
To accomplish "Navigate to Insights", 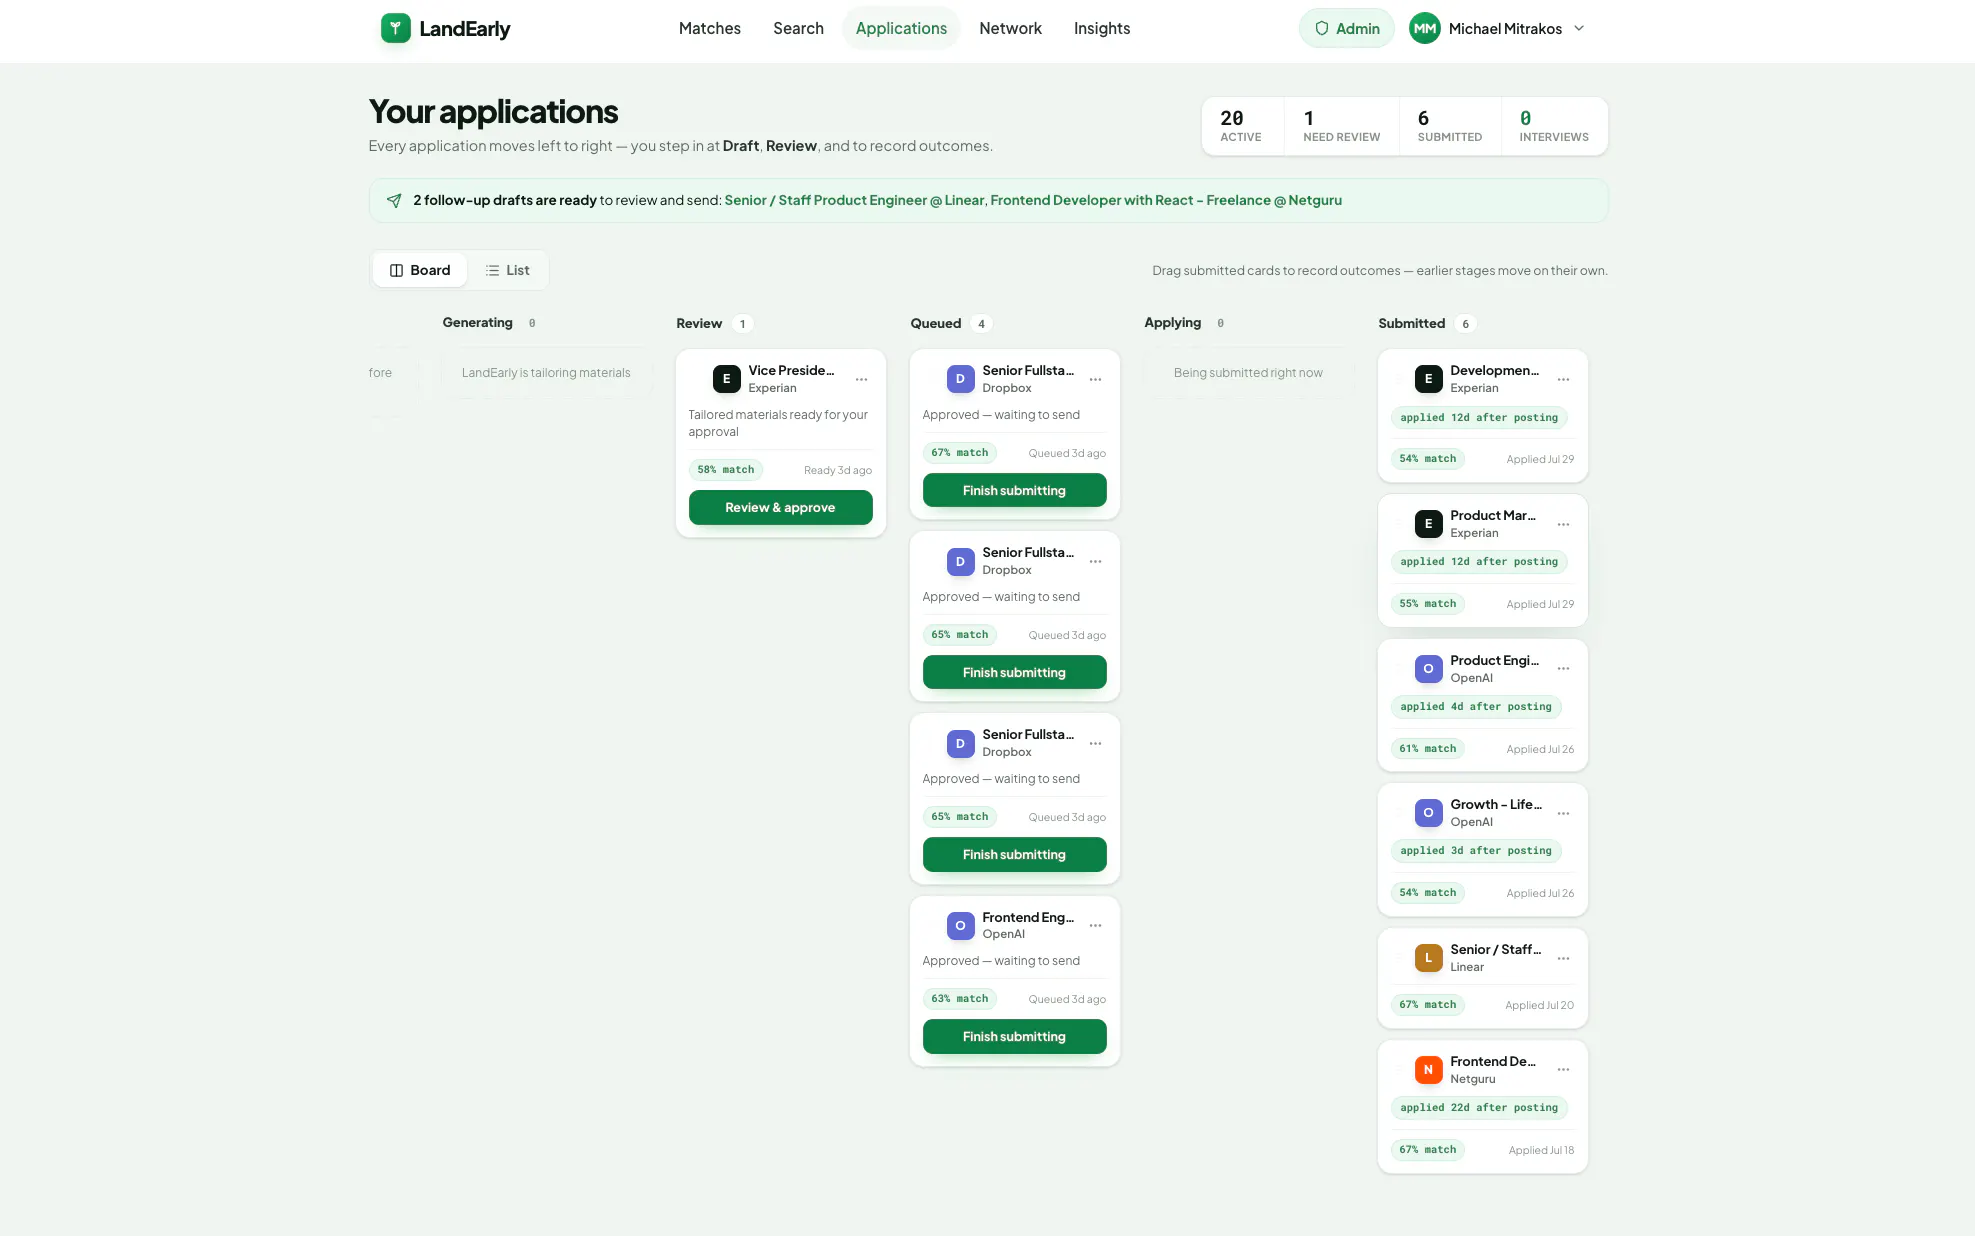I will 1102,28.
